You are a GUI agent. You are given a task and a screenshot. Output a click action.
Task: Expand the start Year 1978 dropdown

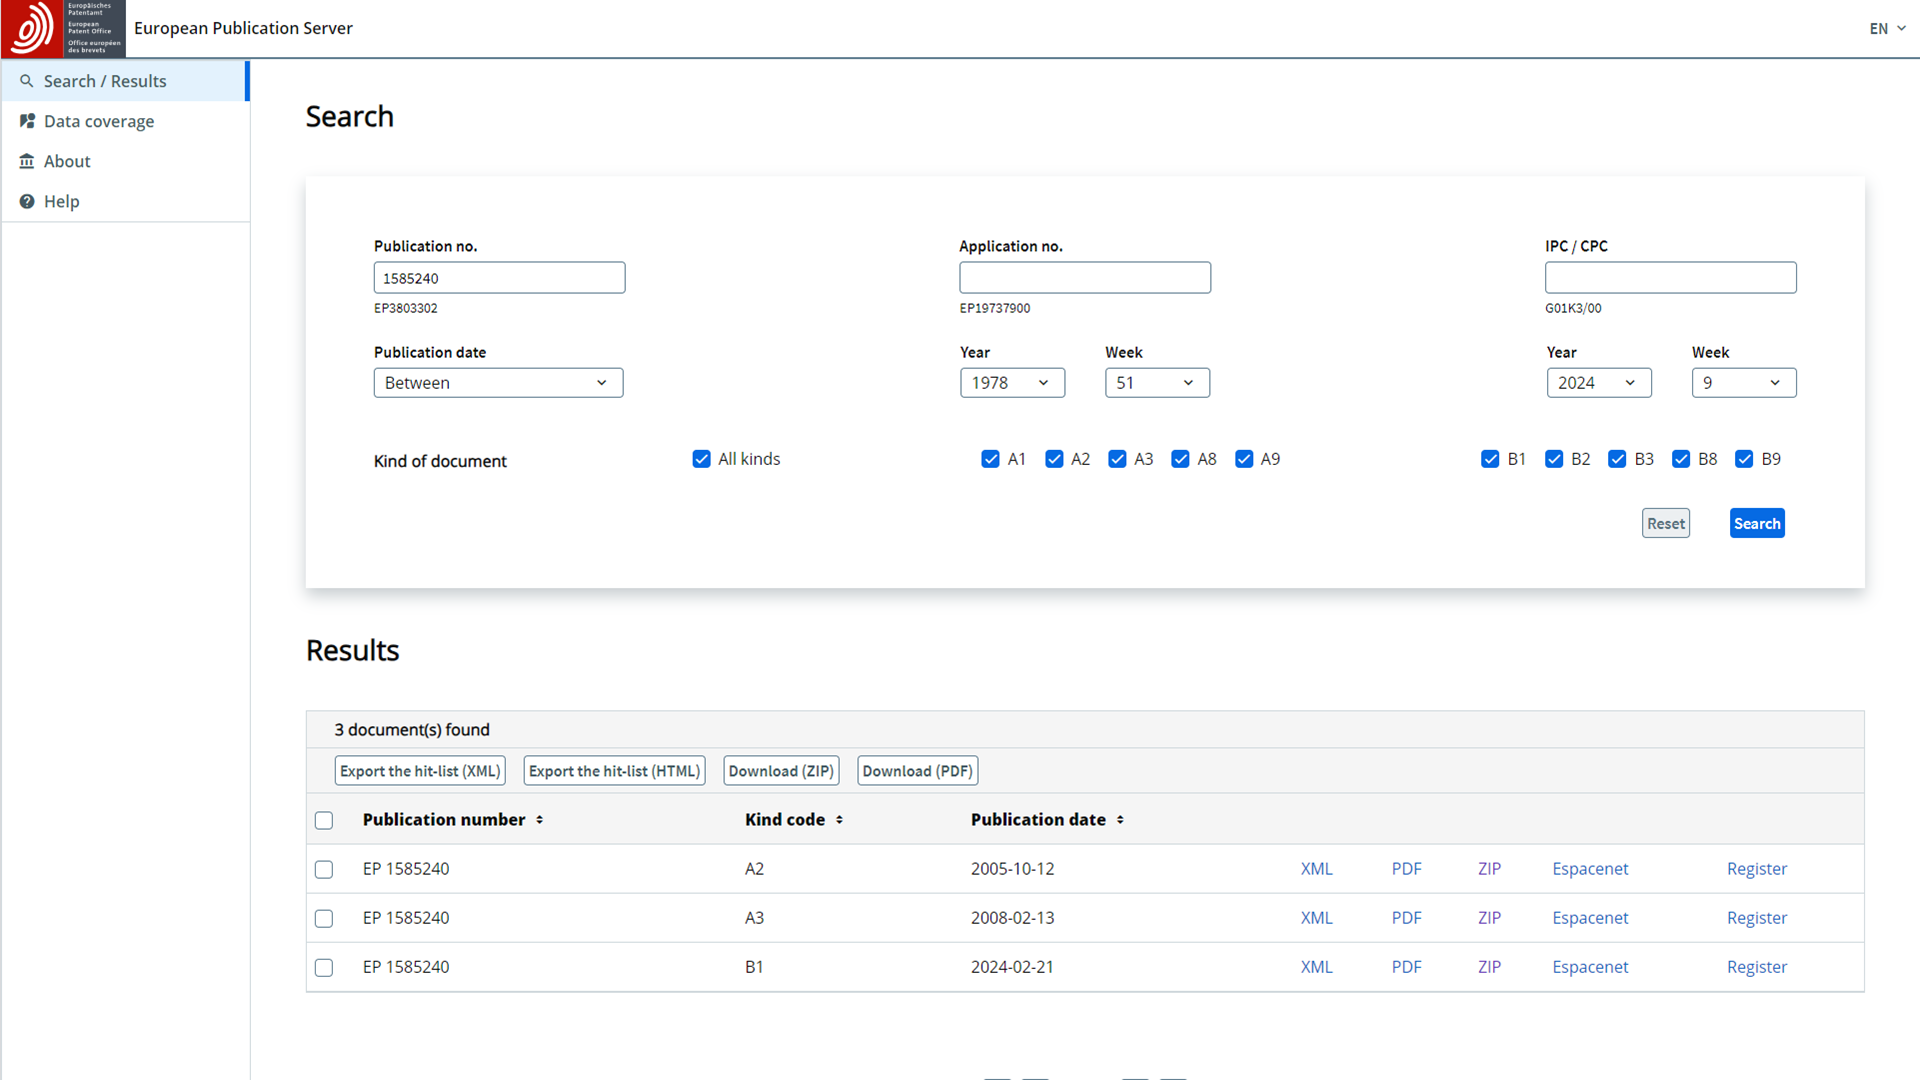[1012, 383]
